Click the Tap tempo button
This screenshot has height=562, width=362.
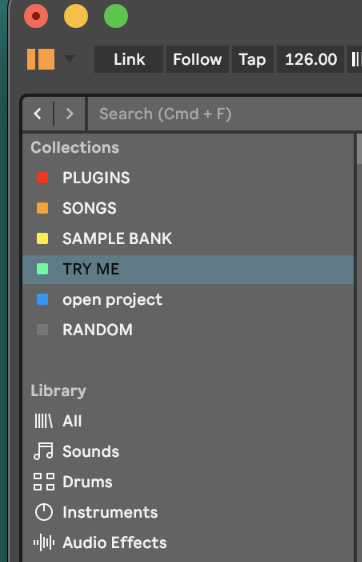(253, 59)
